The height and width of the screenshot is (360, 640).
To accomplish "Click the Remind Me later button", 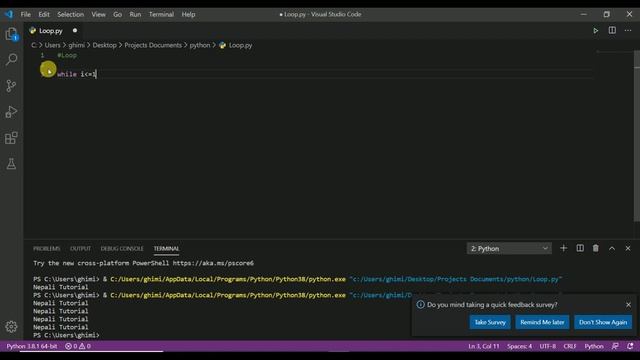I will (542, 322).
